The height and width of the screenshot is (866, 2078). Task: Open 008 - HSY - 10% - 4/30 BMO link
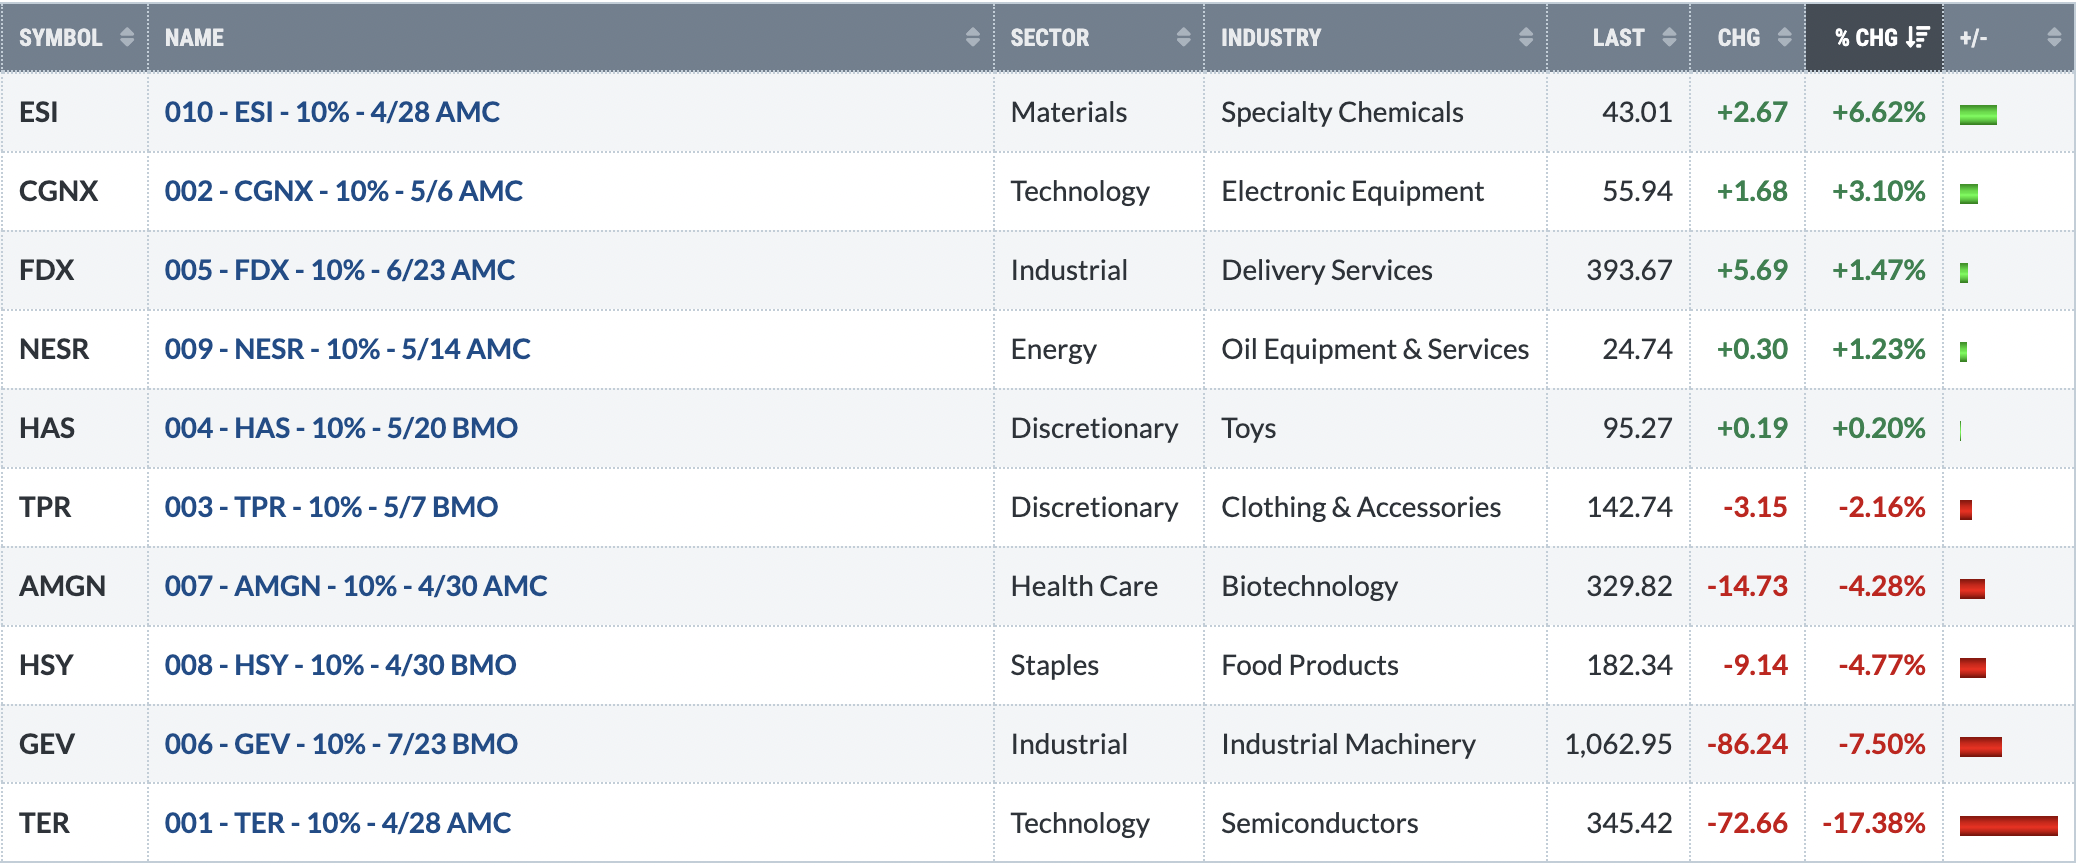click(x=340, y=665)
